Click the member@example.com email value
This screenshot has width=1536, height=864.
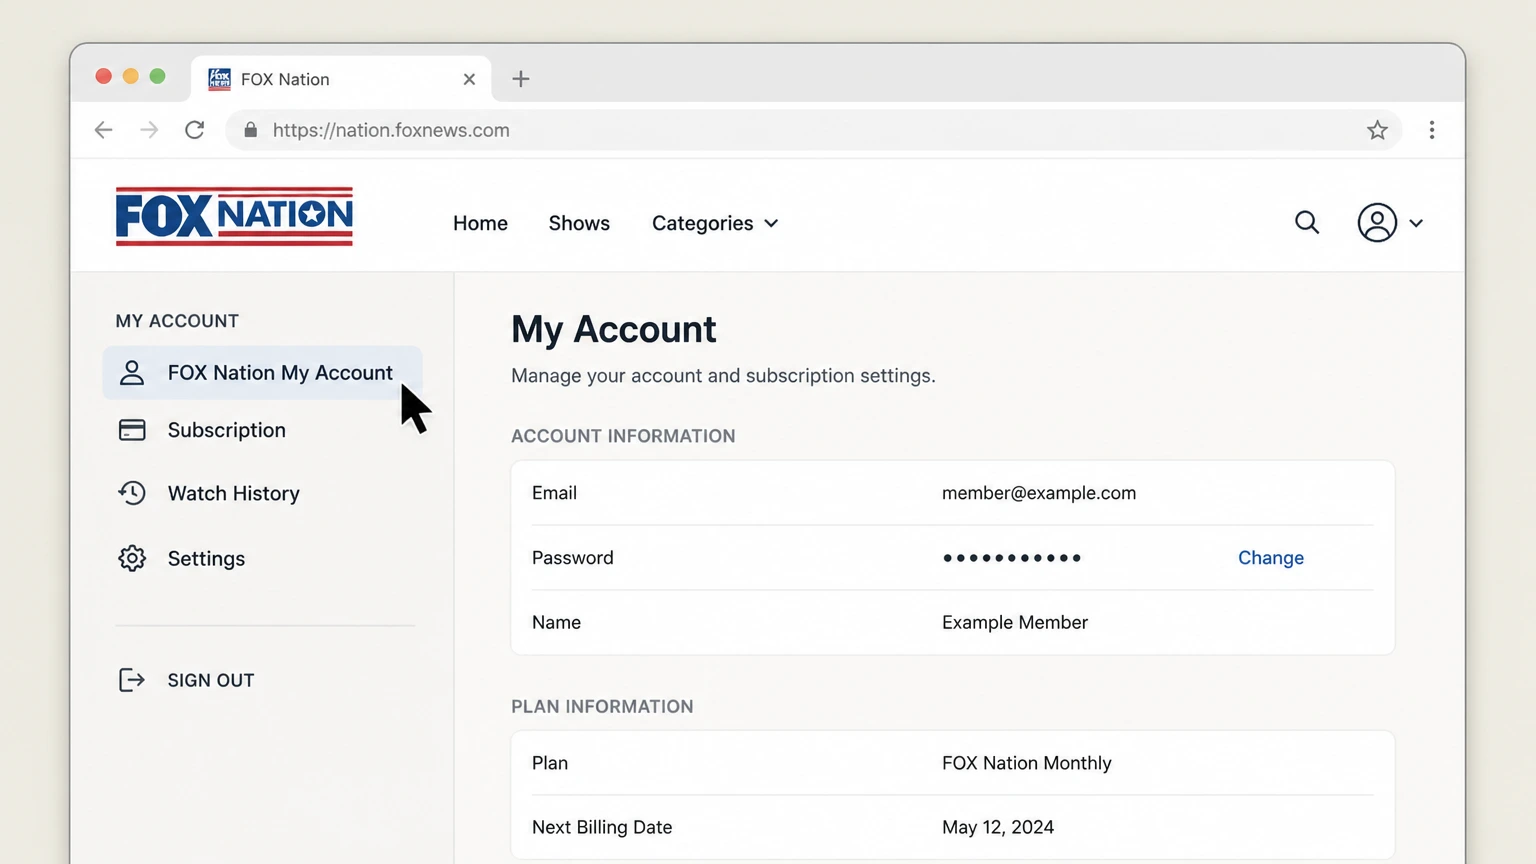click(x=1039, y=493)
